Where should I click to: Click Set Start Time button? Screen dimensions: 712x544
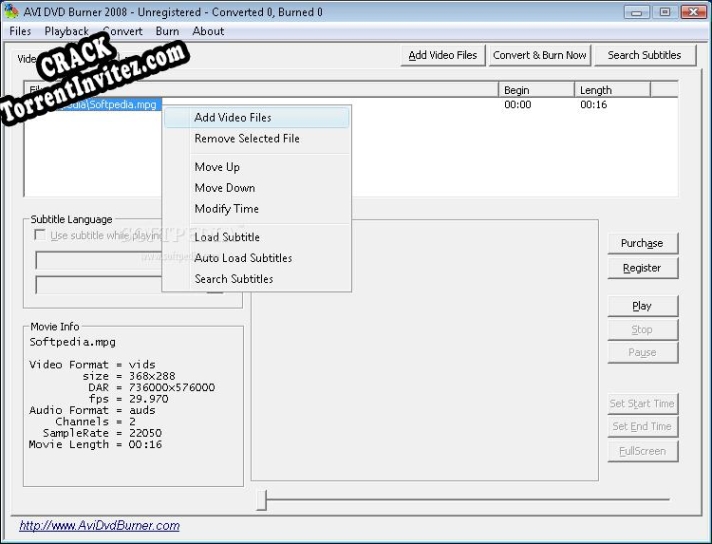[643, 404]
